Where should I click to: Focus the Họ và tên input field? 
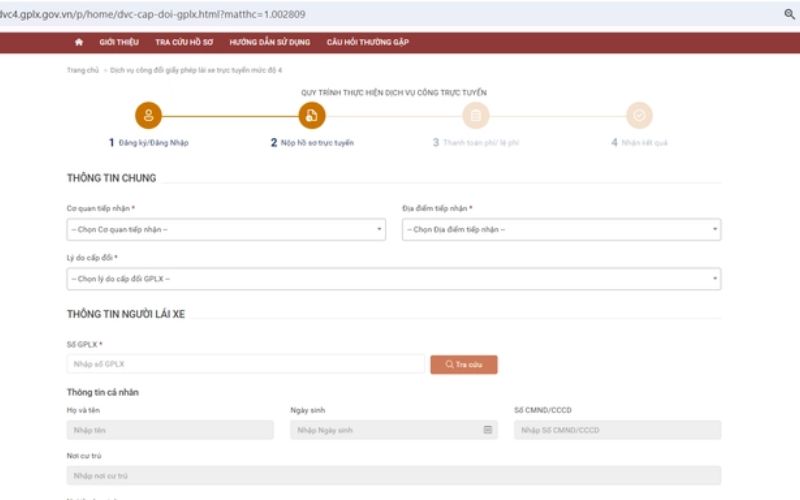(170, 430)
